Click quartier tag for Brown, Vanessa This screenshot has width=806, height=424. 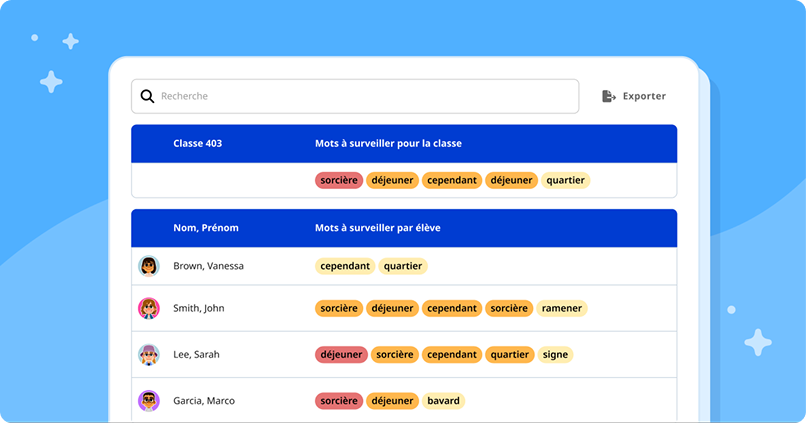(403, 266)
